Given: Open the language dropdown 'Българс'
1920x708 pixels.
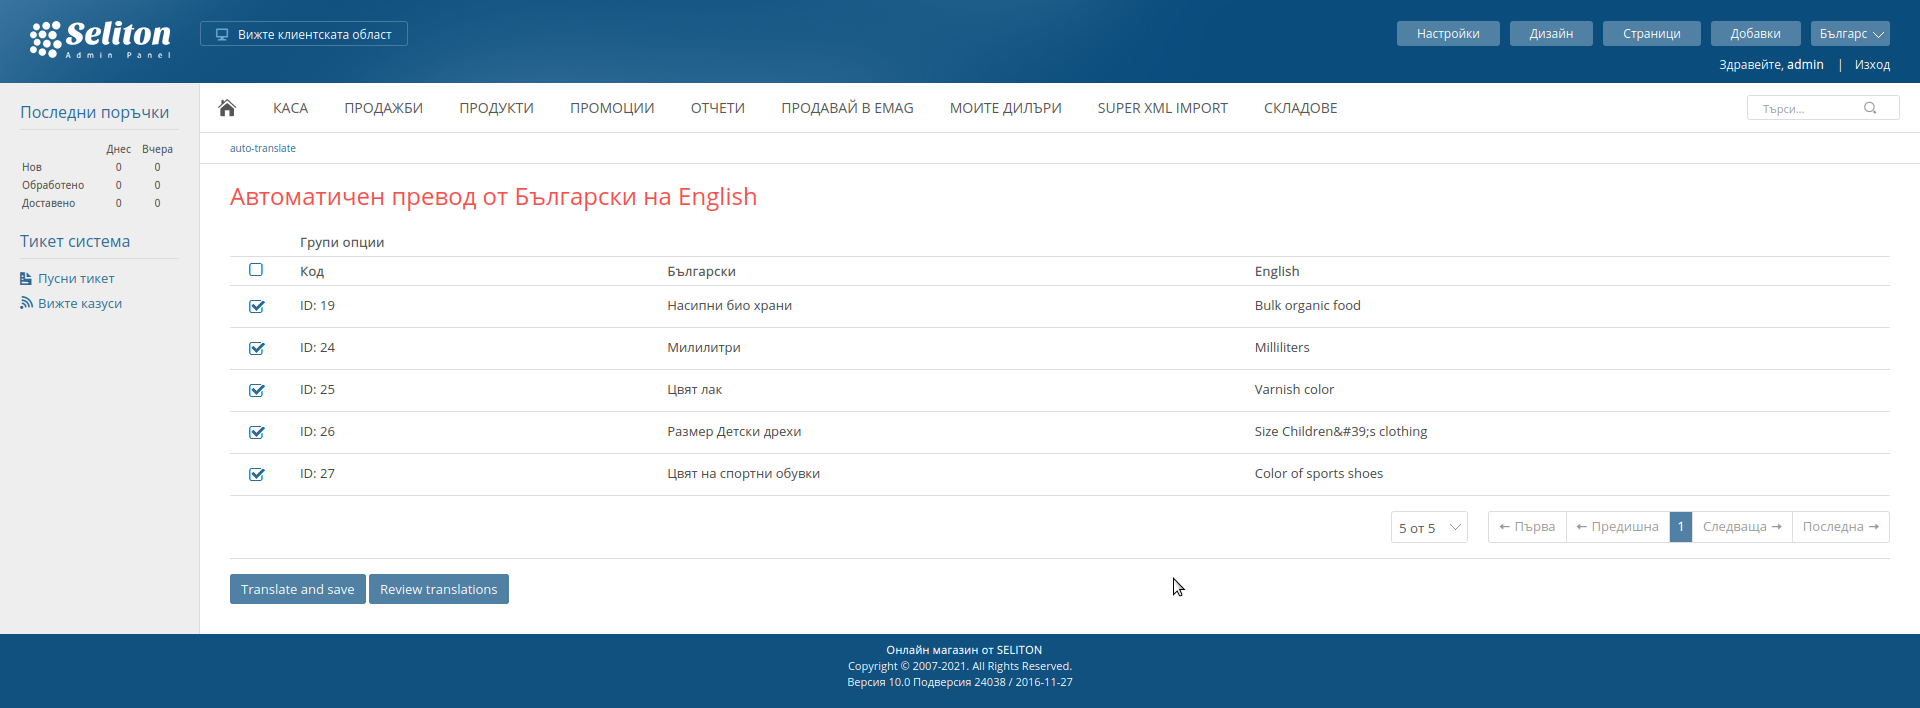Looking at the screenshot, I should 1849,34.
